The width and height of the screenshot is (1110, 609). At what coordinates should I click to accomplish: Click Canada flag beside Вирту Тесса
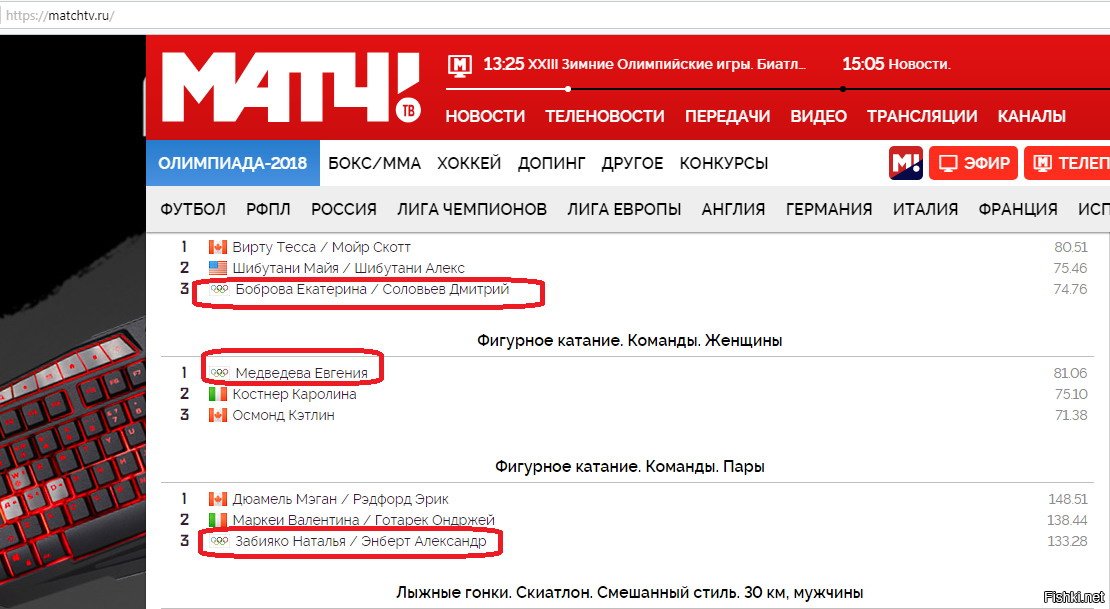[x=217, y=247]
